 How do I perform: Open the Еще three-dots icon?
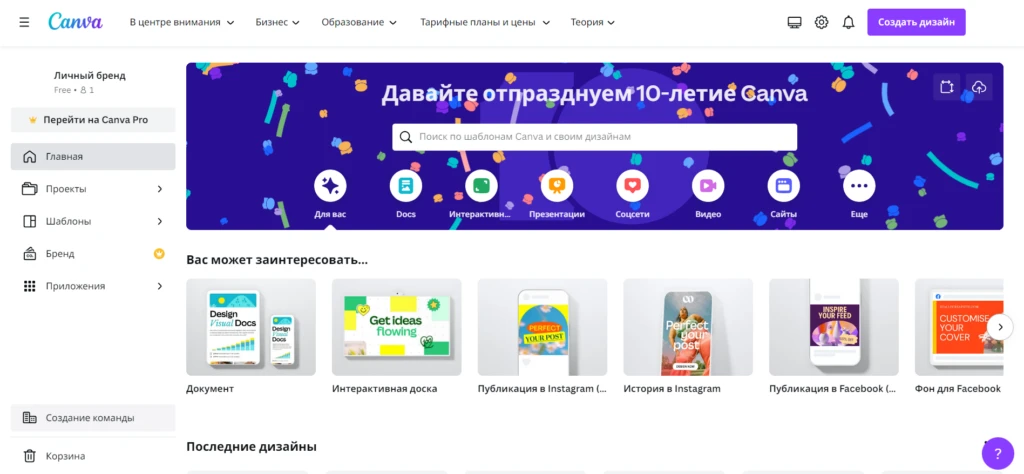click(x=859, y=186)
